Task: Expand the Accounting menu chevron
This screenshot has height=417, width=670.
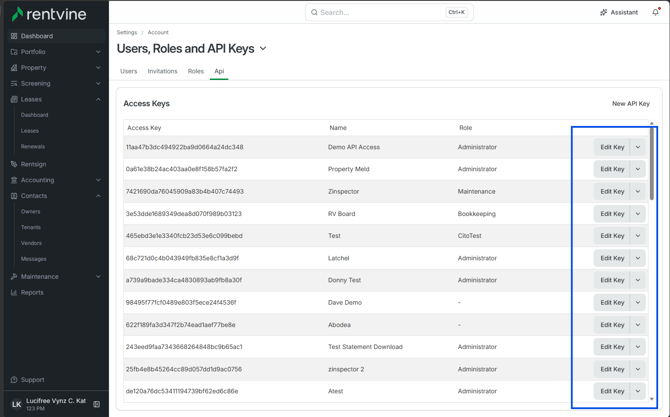Action: [98, 180]
